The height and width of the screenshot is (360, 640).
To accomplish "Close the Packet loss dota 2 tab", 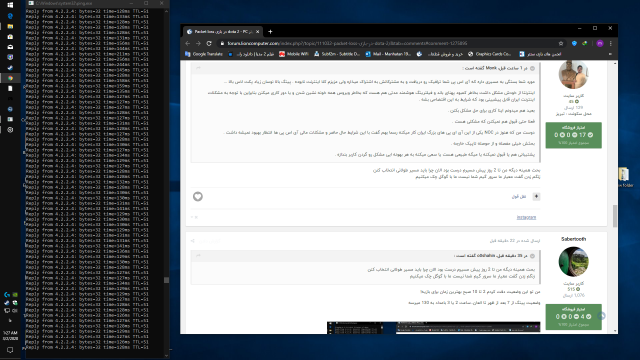I will pyautogui.click(x=258, y=31).
